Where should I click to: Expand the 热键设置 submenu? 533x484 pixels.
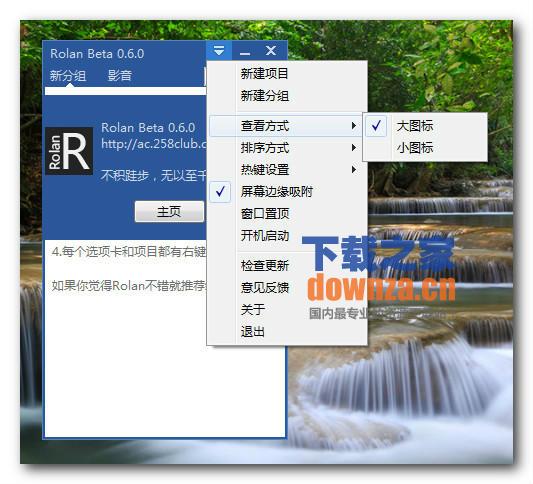(x=286, y=169)
